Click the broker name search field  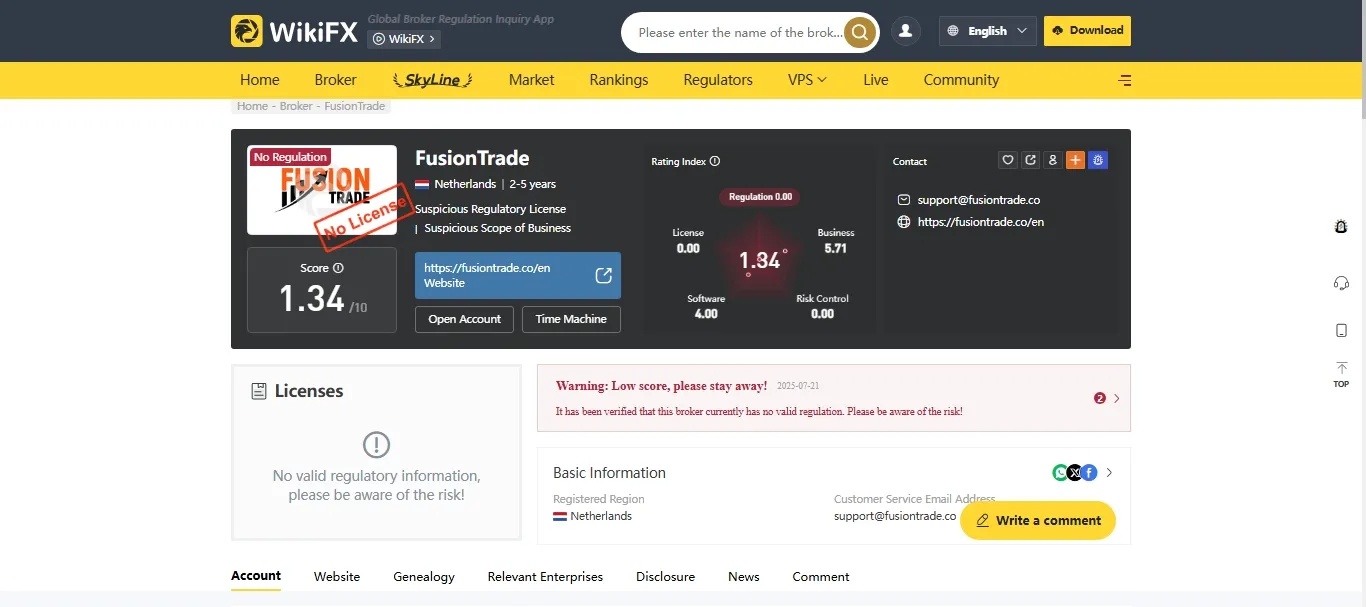tap(740, 32)
